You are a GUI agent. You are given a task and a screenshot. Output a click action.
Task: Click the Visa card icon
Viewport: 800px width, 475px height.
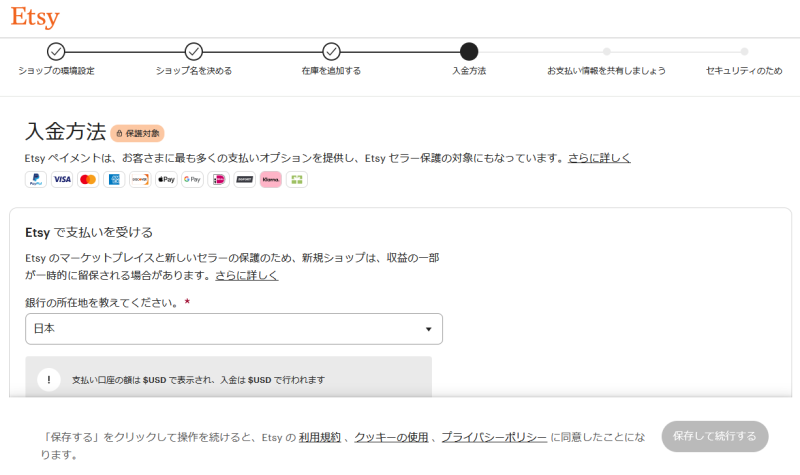[62, 180]
